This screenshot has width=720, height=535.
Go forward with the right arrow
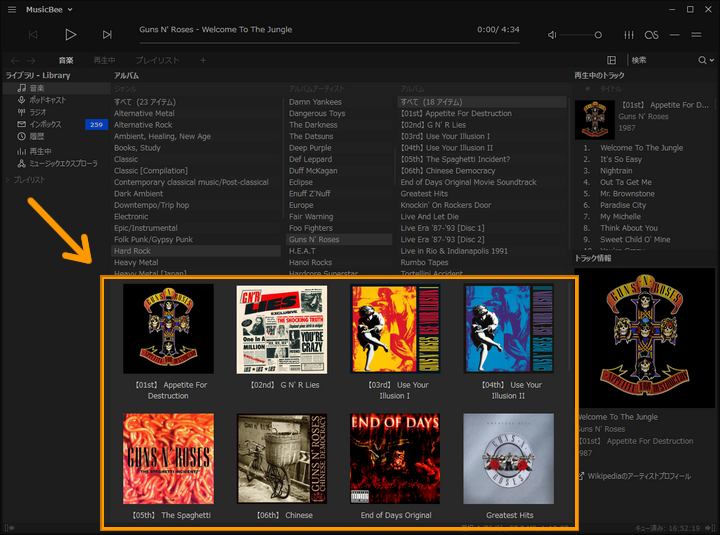tap(31, 61)
